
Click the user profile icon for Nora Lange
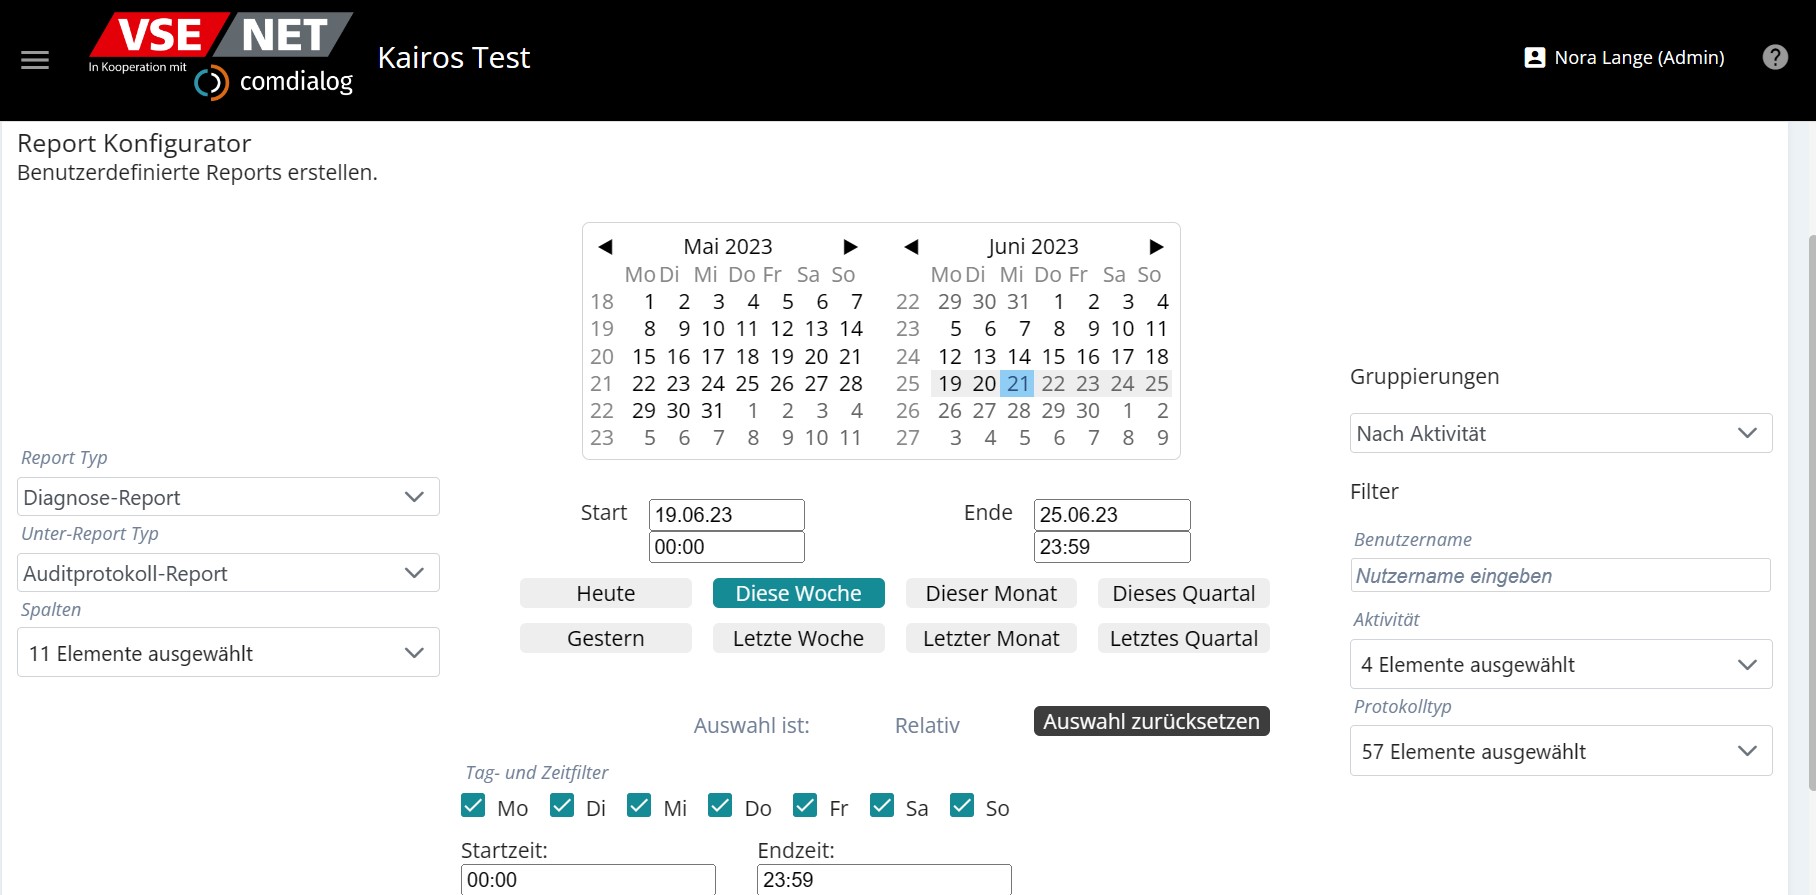pyautogui.click(x=1534, y=58)
